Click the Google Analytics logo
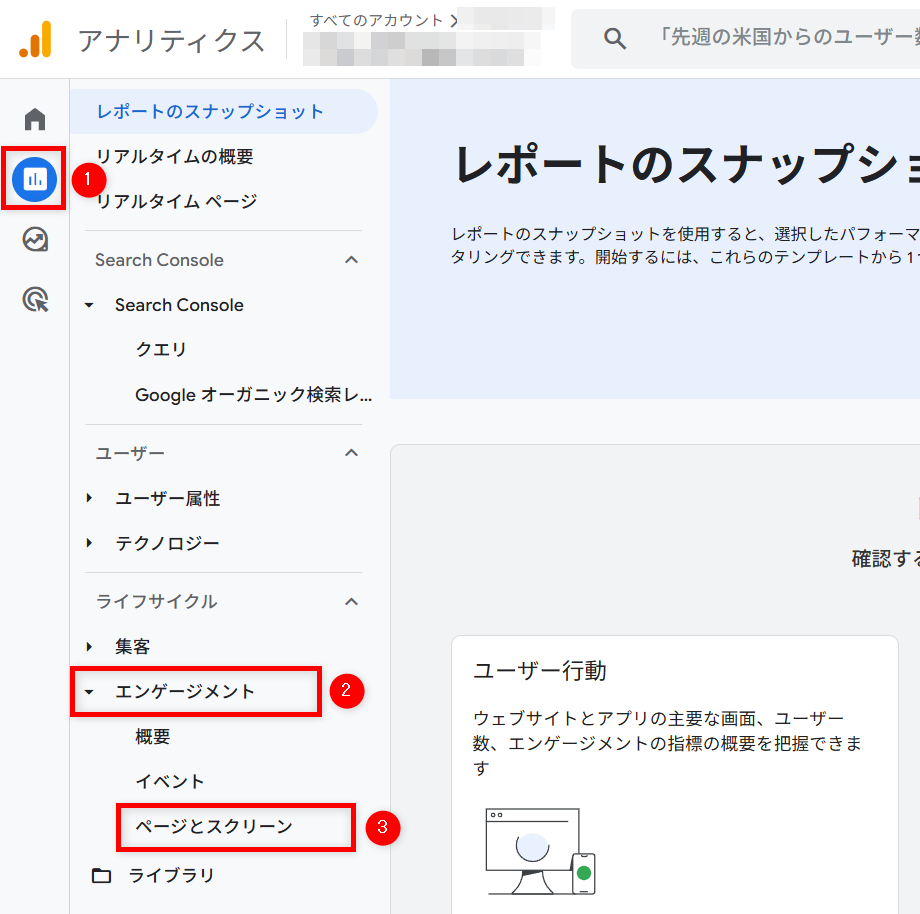Image resolution: width=920 pixels, height=914 pixels. (36, 40)
